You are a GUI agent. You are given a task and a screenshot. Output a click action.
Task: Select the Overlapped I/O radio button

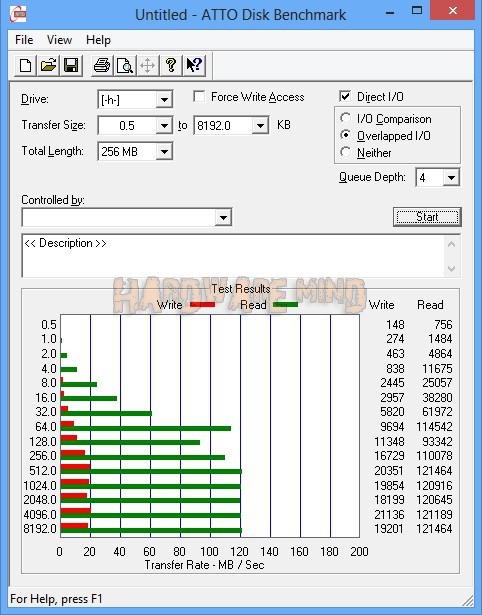click(346, 135)
